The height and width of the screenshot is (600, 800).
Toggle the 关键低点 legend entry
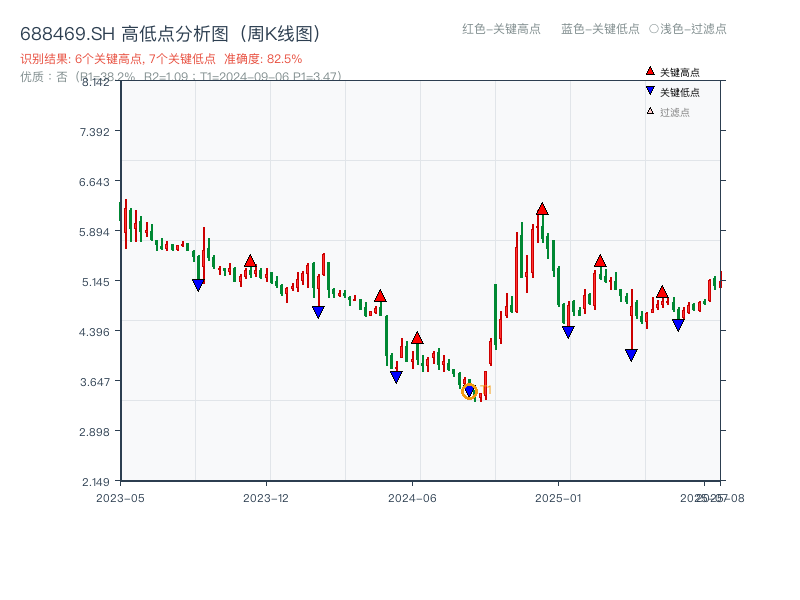(679, 93)
